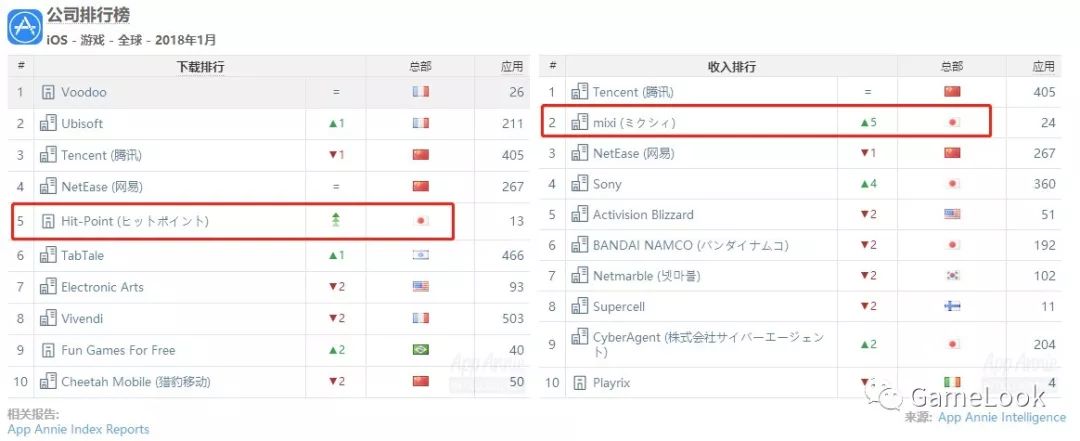Open Electronic Arts in download ranking
Image resolution: width=1080 pixels, height=441 pixels.
click(102, 287)
